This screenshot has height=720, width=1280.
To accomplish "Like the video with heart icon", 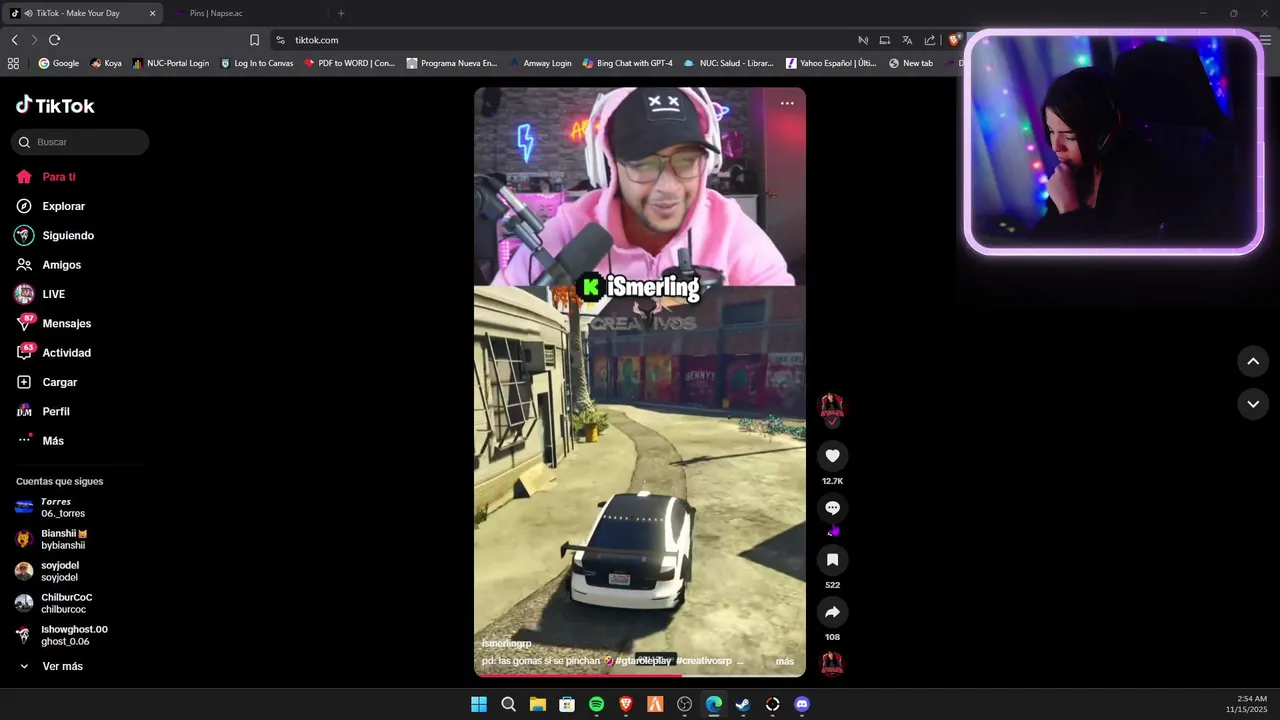I will (832, 456).
